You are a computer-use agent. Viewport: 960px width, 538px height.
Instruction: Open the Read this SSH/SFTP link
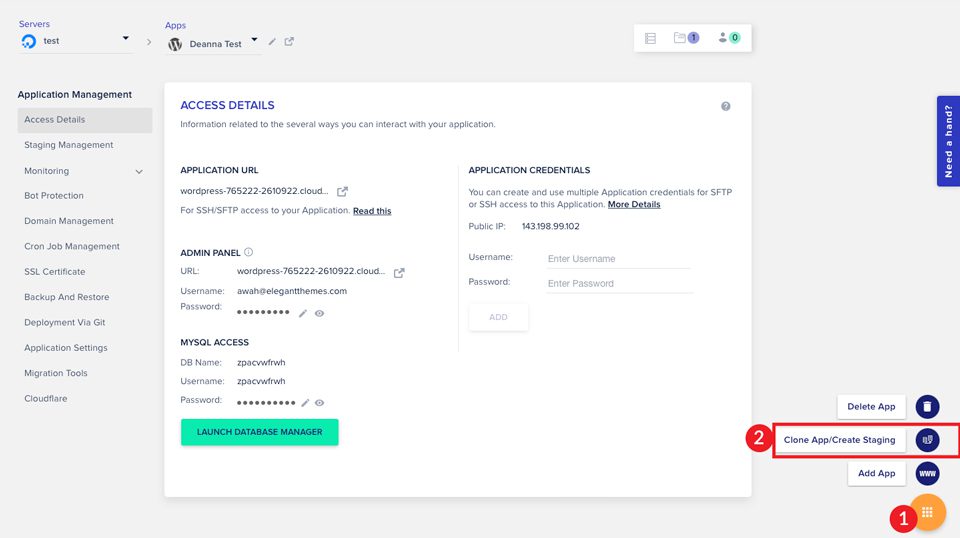(x=372, y=211)
